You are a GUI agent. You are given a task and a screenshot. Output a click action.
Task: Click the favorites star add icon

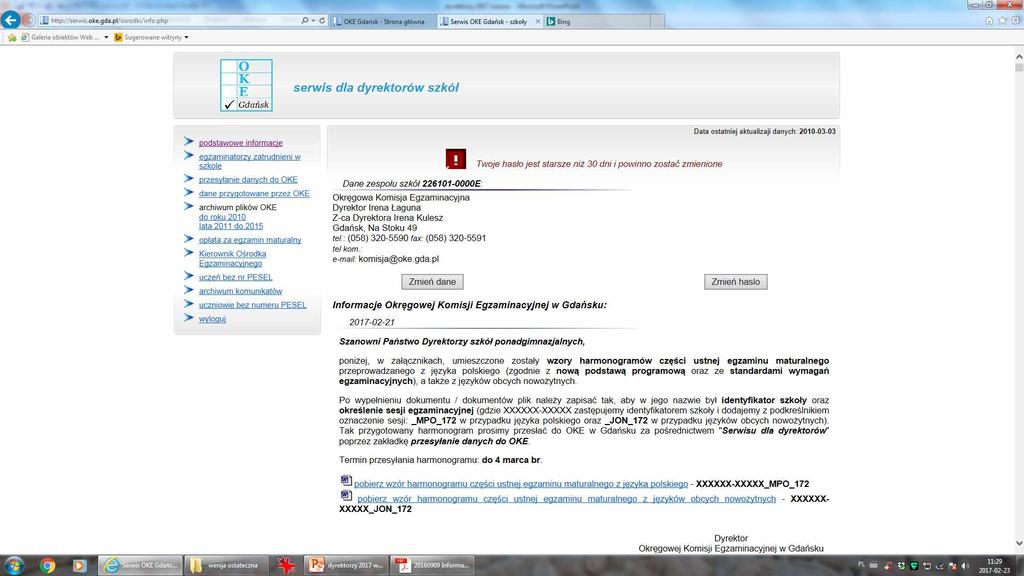point(12,37)
